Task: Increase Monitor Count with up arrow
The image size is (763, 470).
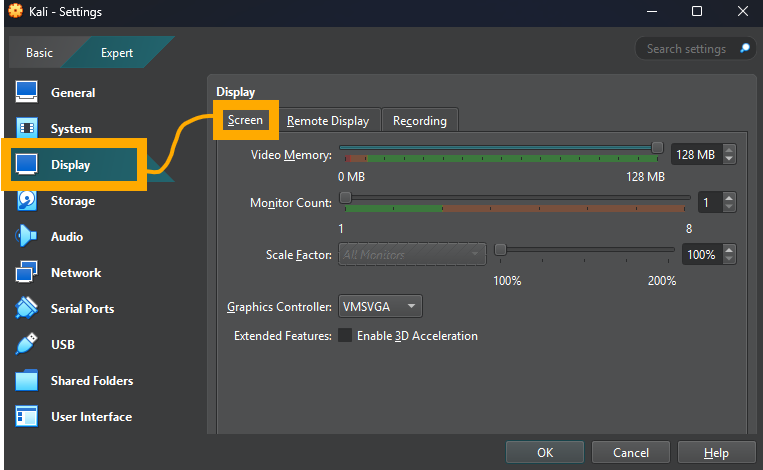Action: (728, 198)
